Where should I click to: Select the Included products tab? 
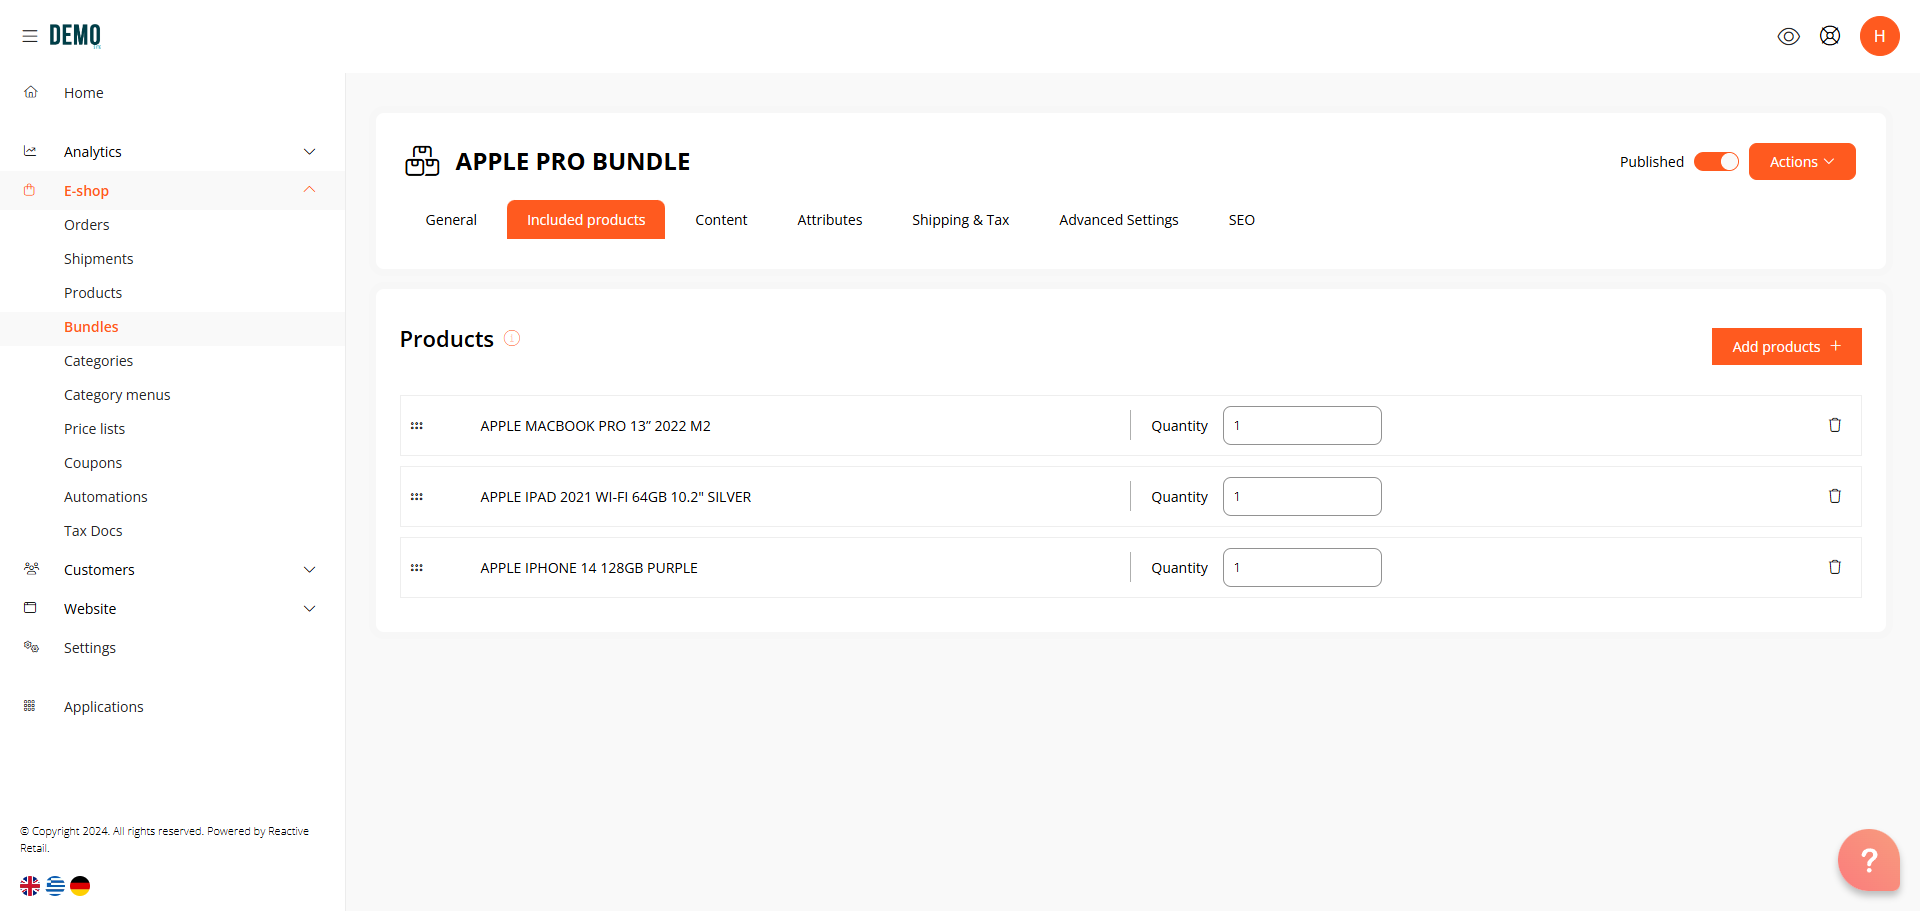pyautogui.click(x=586, y=220)
